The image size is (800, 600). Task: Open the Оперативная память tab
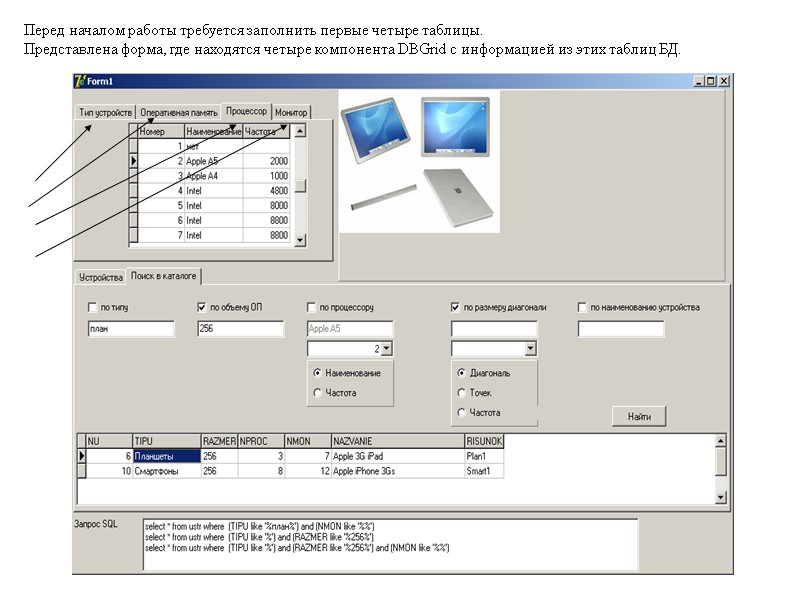pos(179,113)
